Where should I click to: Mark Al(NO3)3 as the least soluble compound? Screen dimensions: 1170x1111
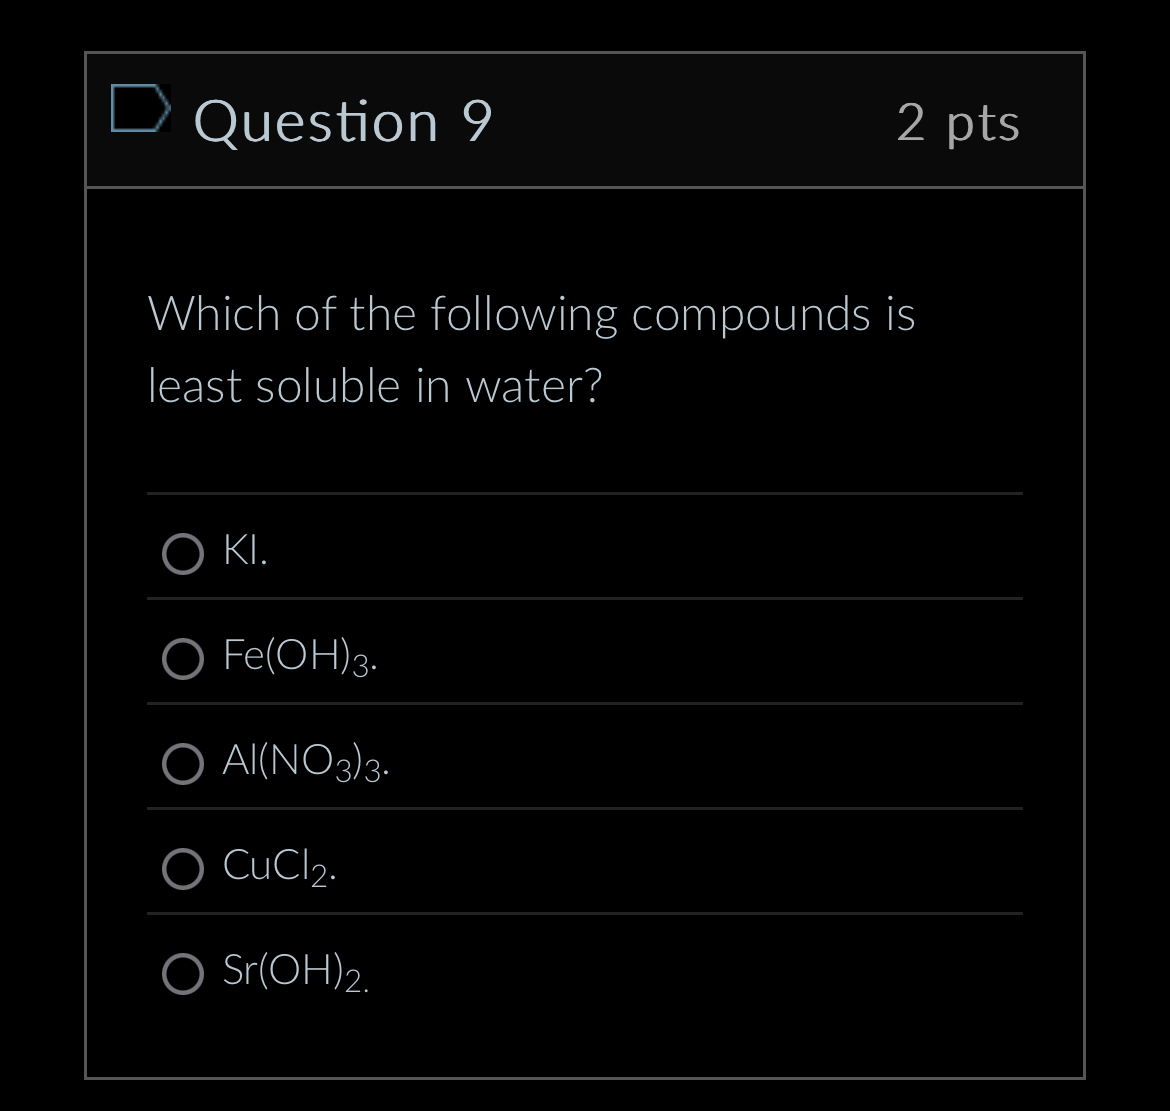(182, 765)
